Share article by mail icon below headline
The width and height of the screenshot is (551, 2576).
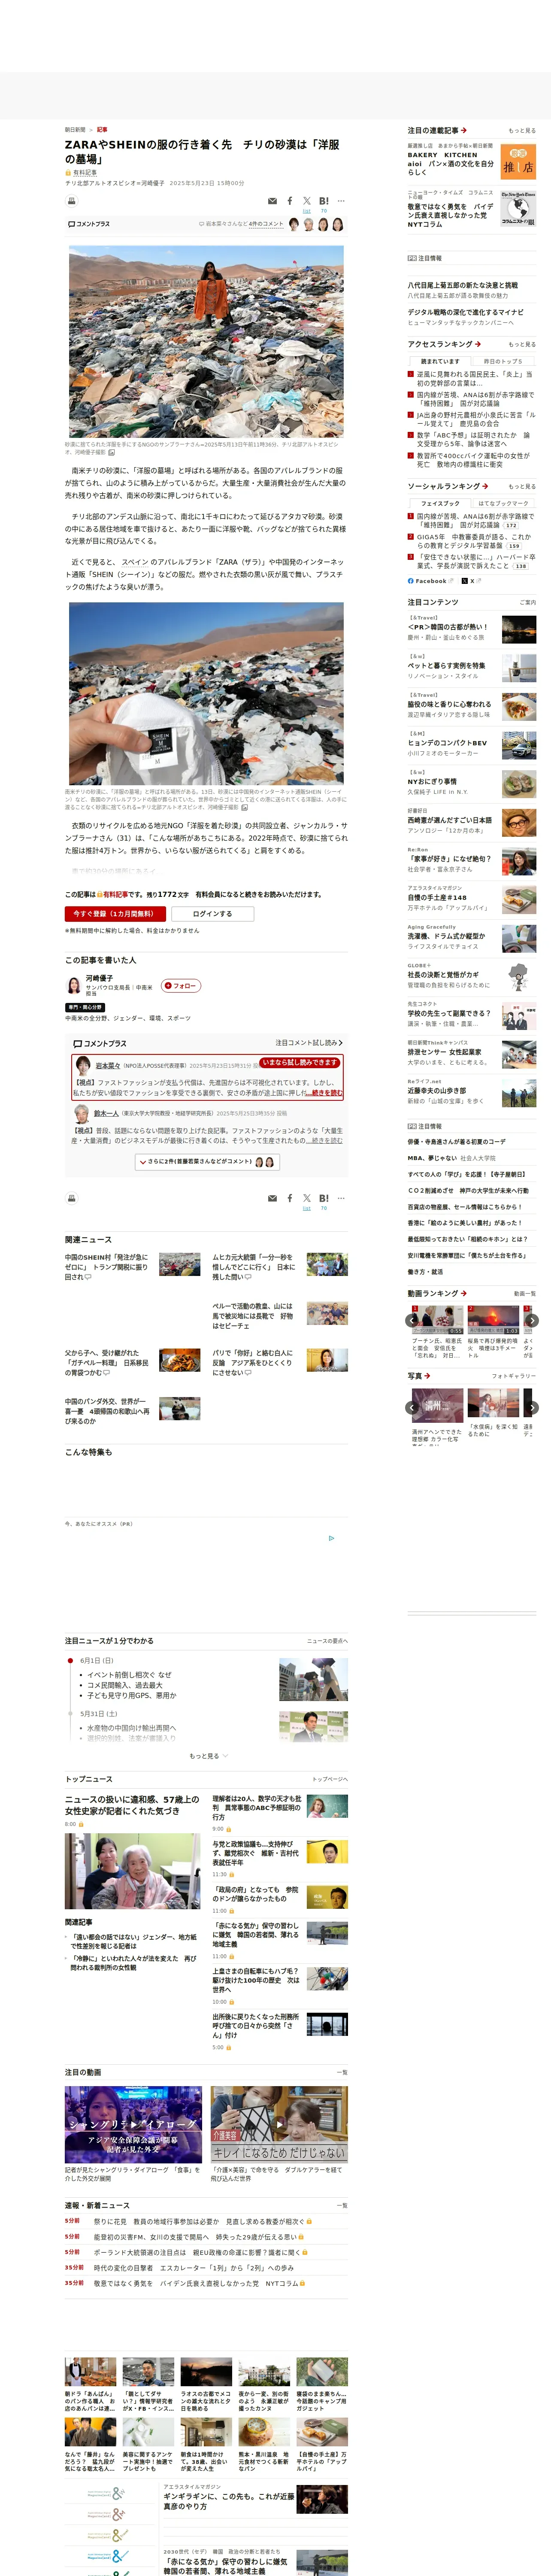pos(272,201)
